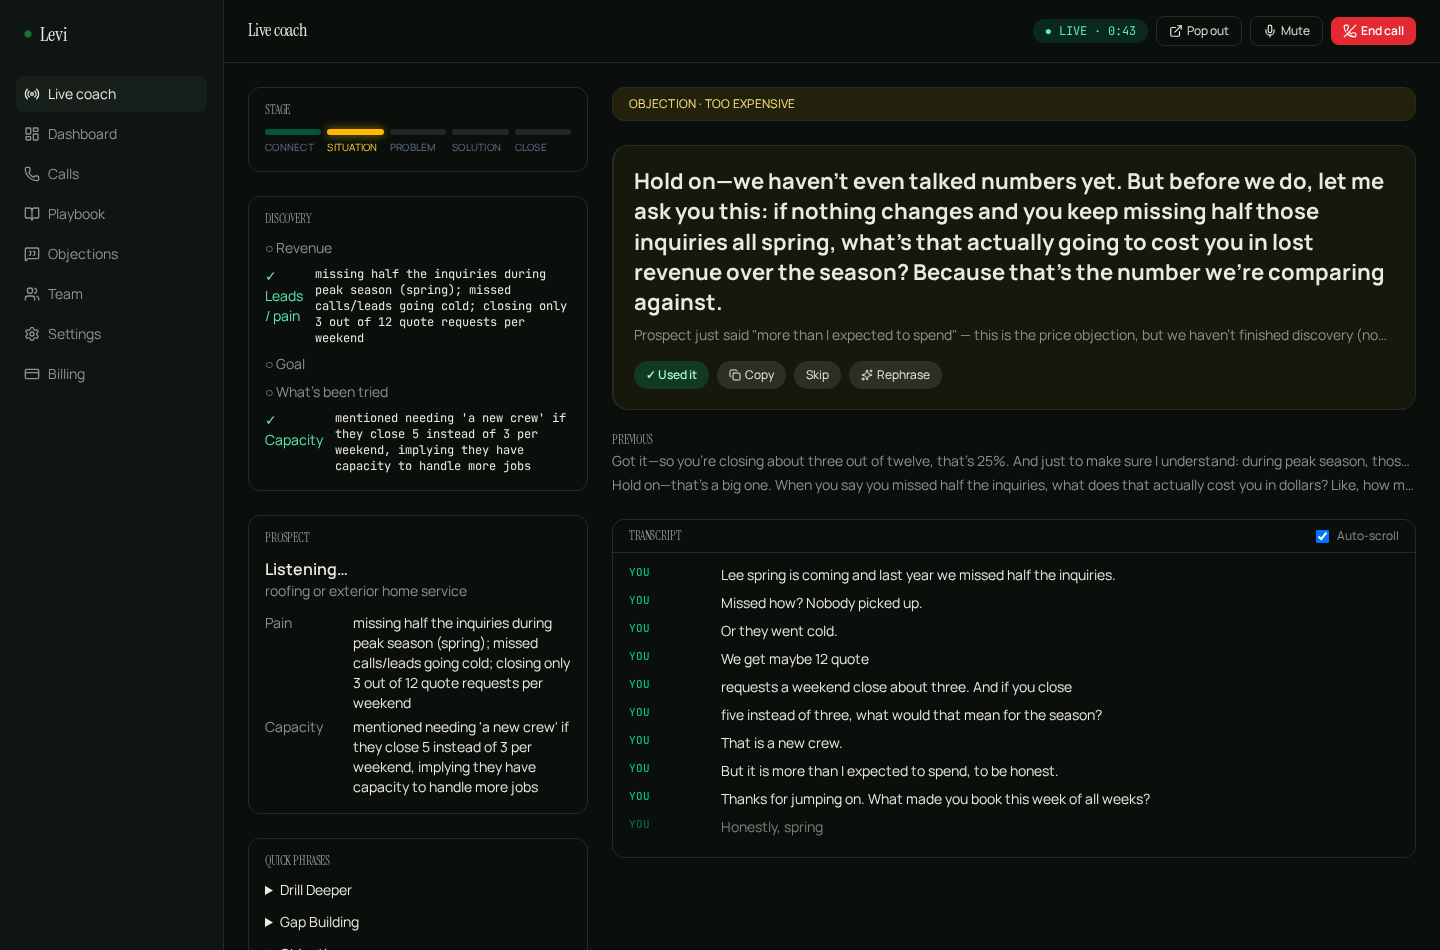The width and height of the screenshot is (1440, 950).
Task: Click the Billing card icon
Action: click(x=32, y=374)
